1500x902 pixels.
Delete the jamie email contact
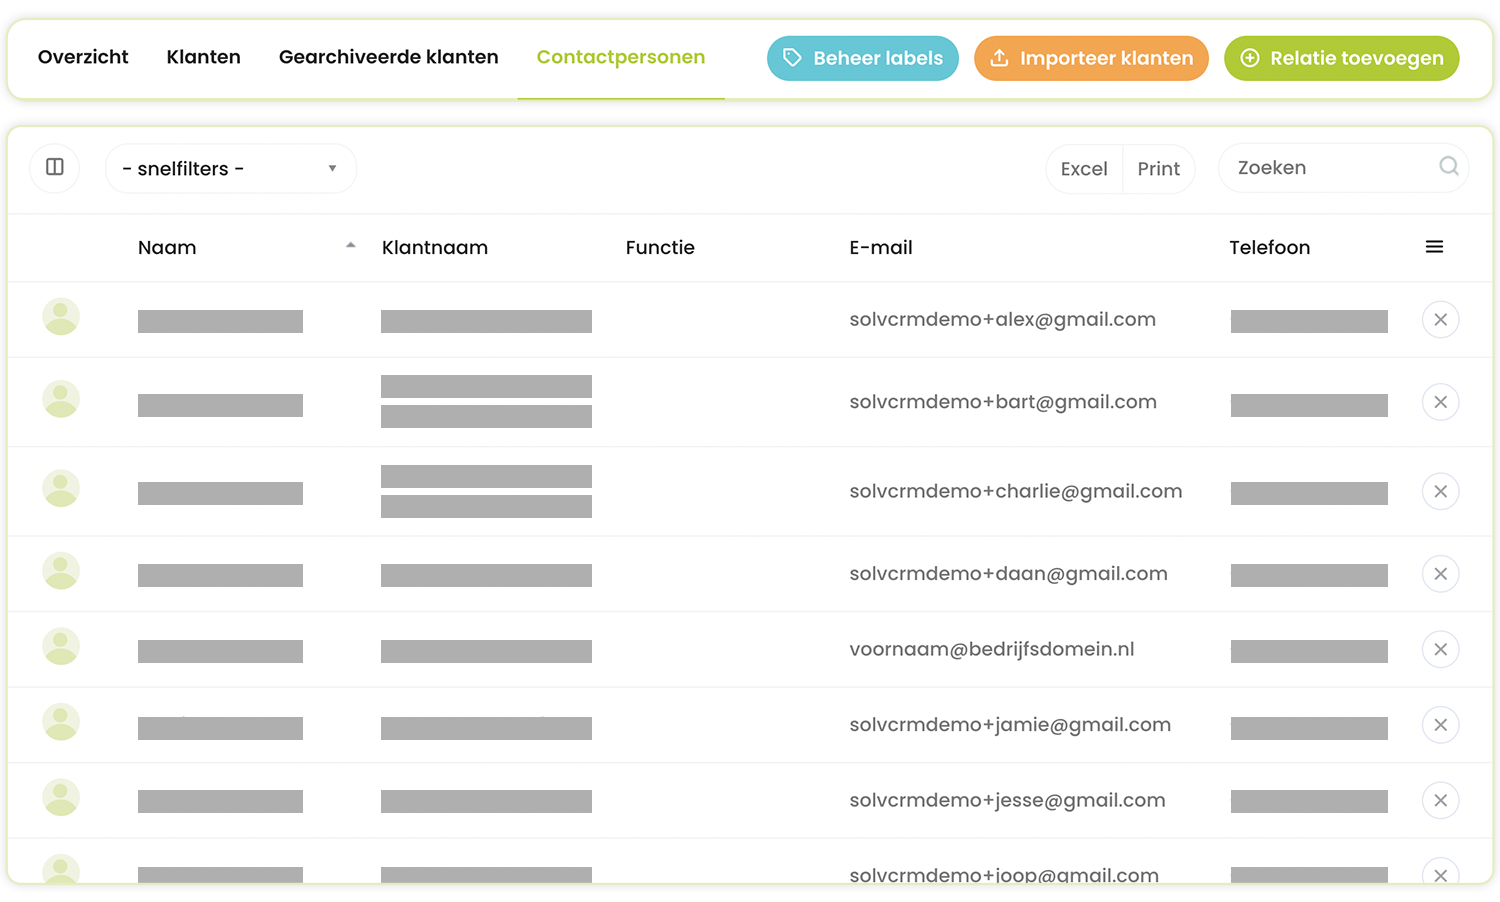coord(1440,725)
